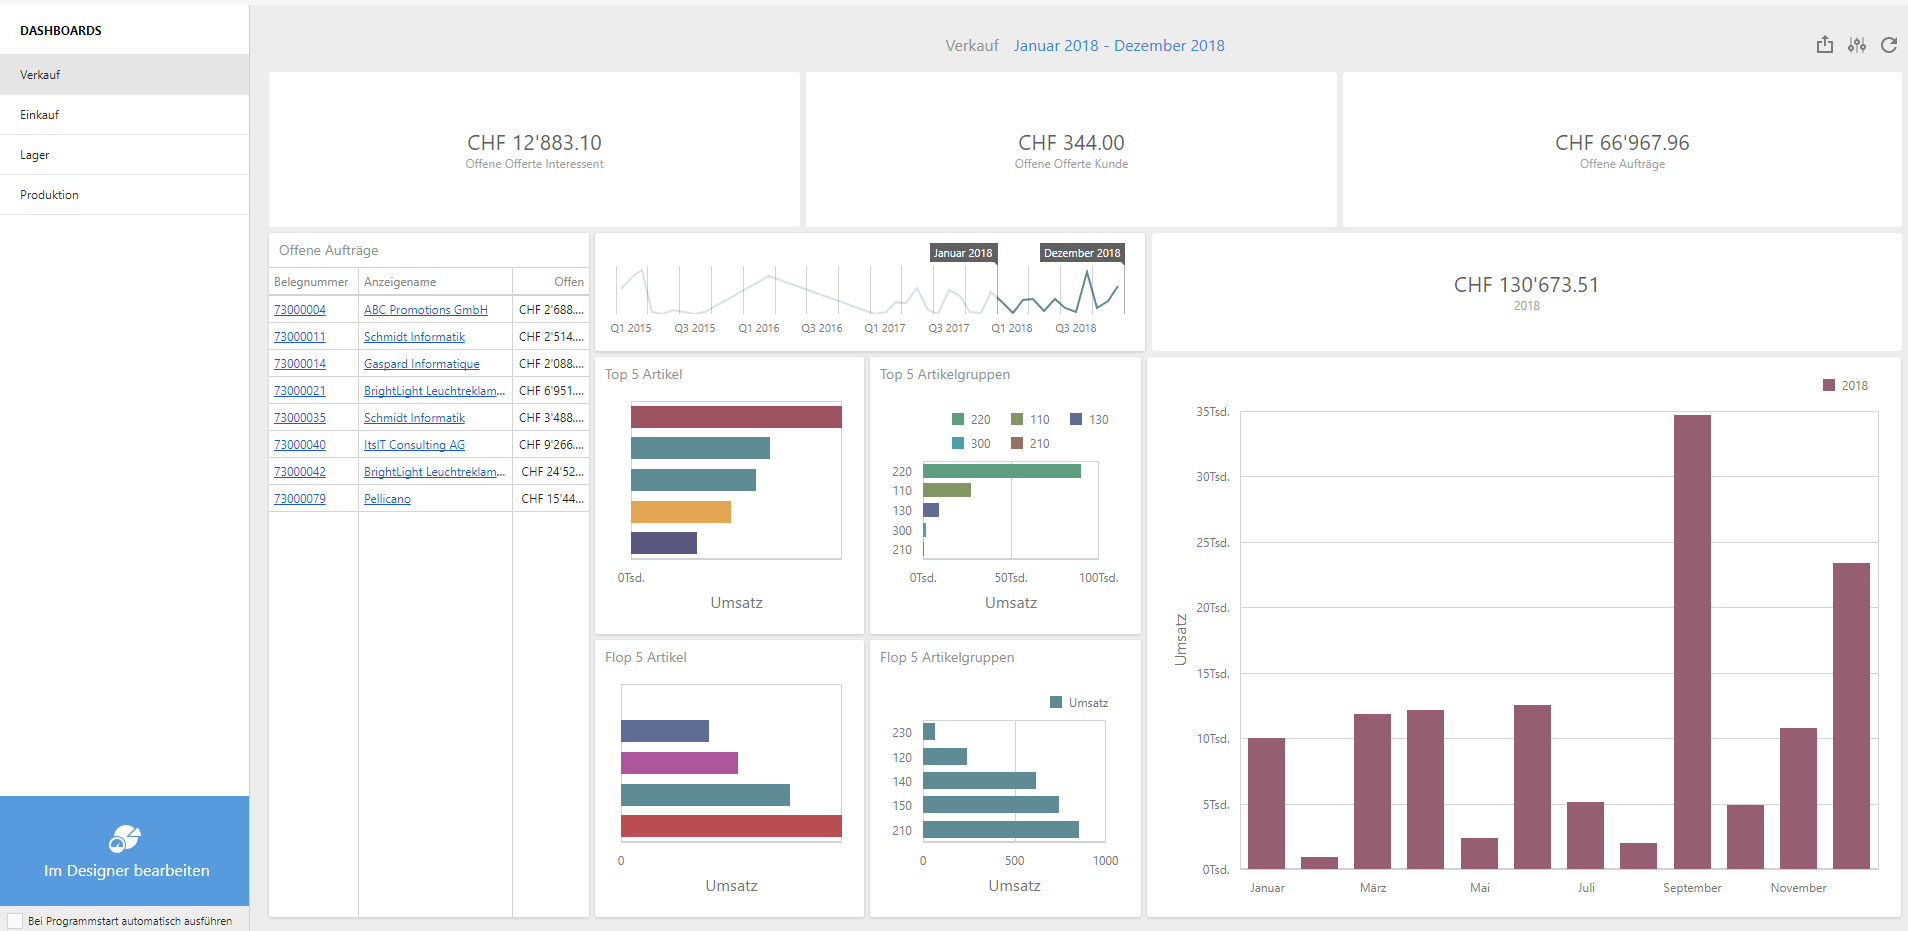
Task: Open order link 73000004
Action: 300,310
